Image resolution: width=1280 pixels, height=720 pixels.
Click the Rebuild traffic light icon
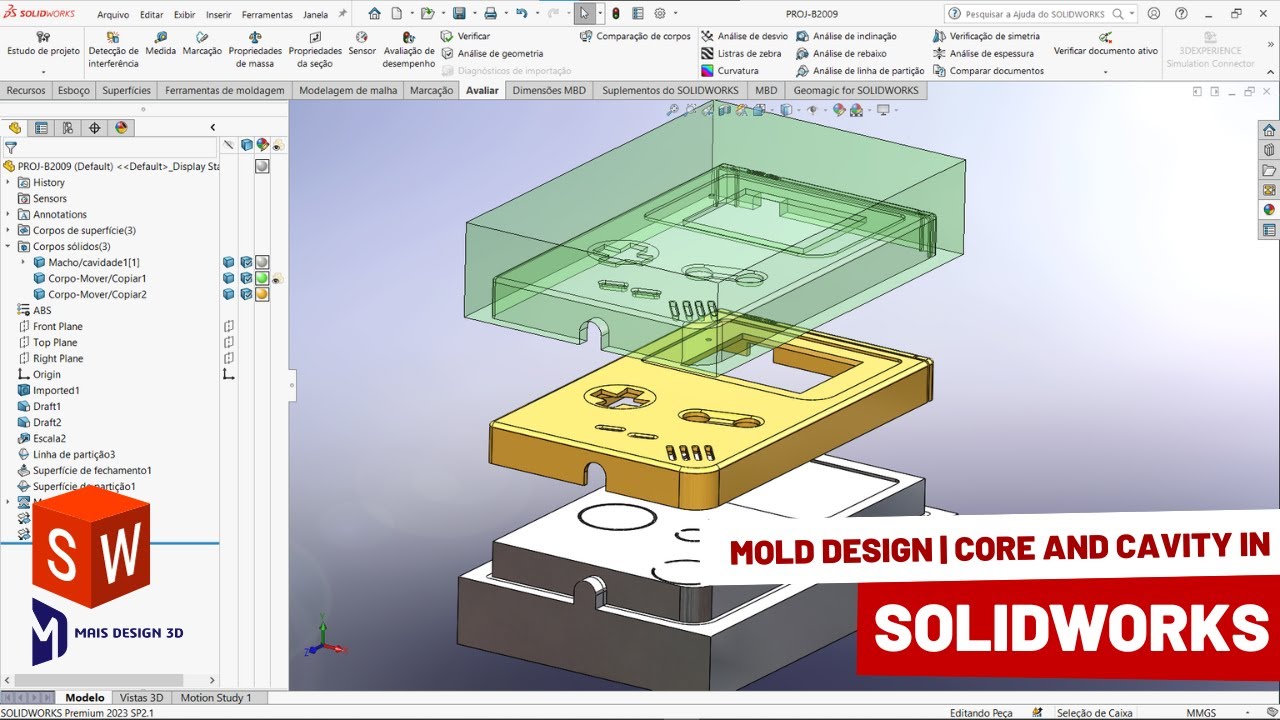(x=616, y=14)
